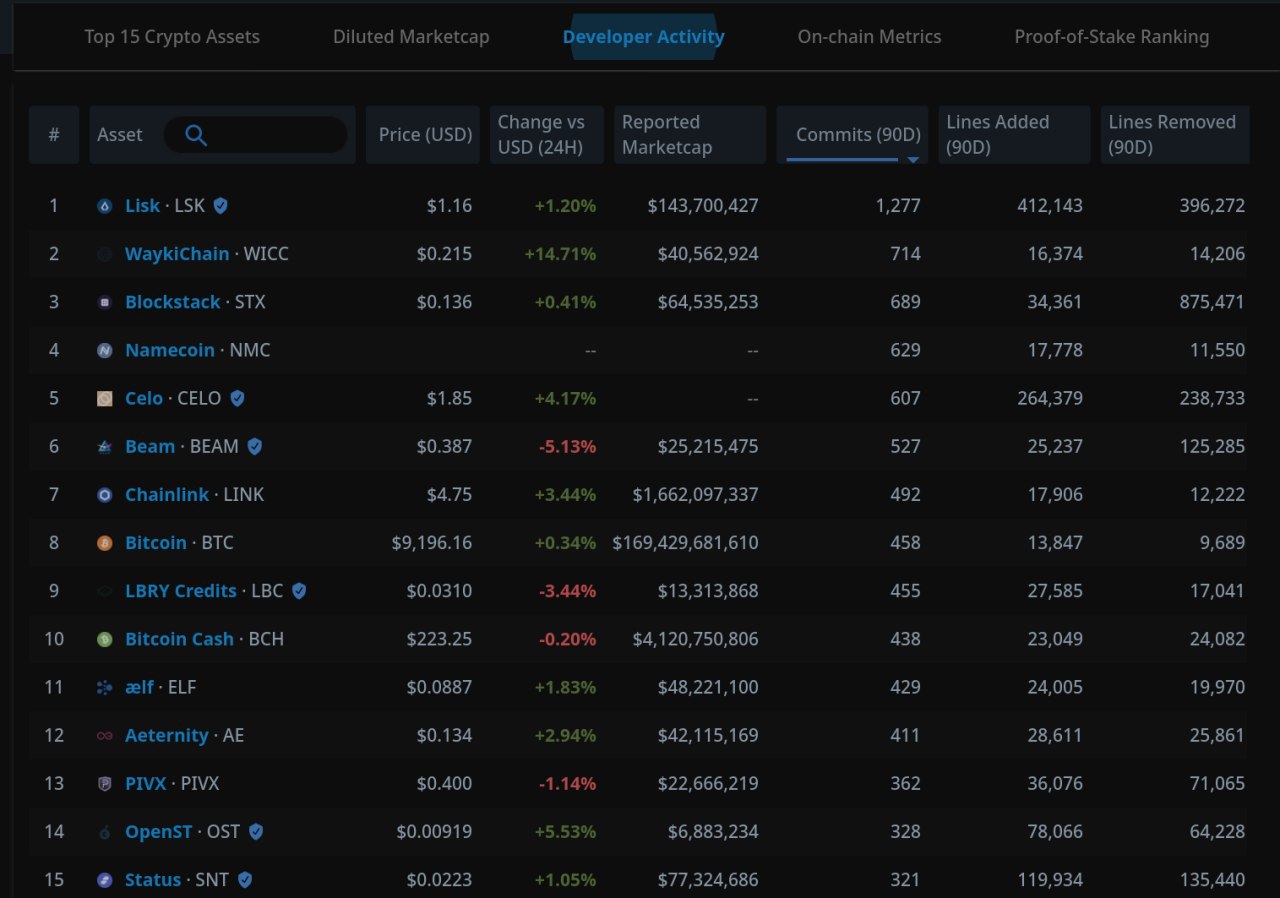Open the Blockstack asset link

[x=173, y=302]
